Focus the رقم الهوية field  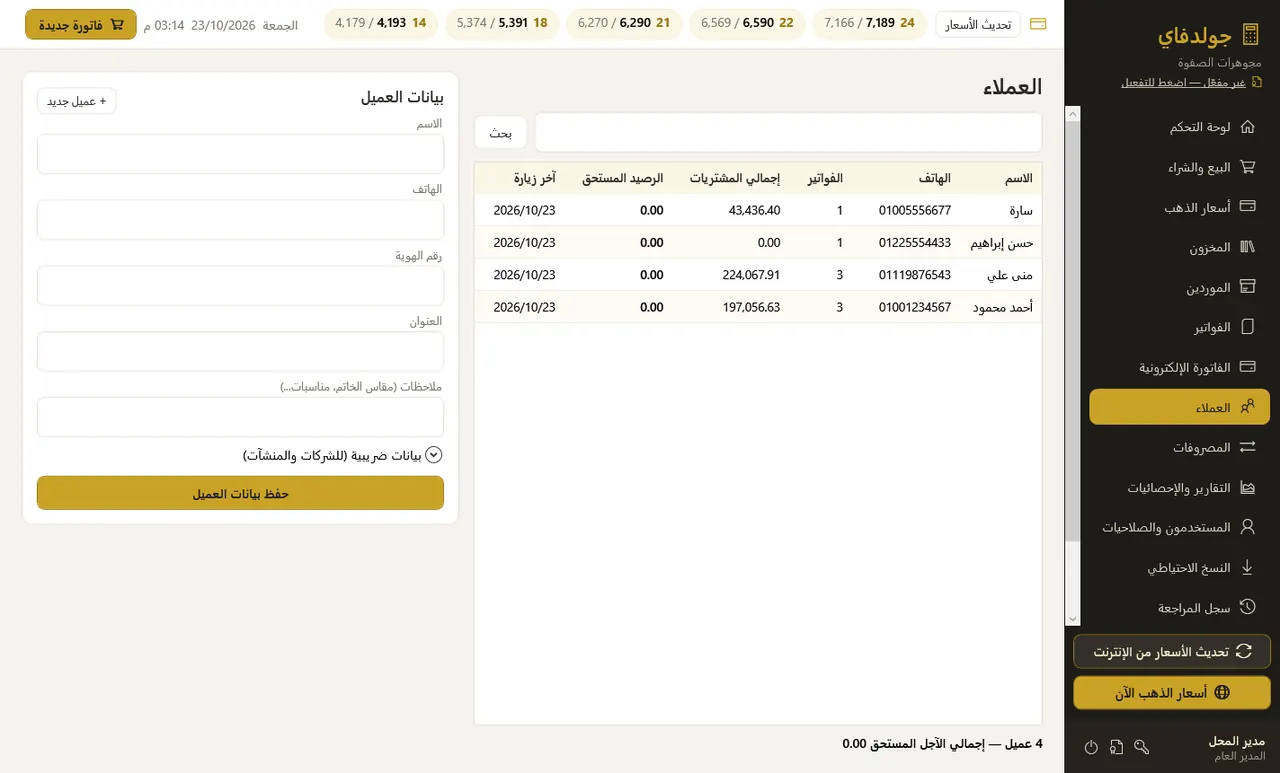(240, 286)
